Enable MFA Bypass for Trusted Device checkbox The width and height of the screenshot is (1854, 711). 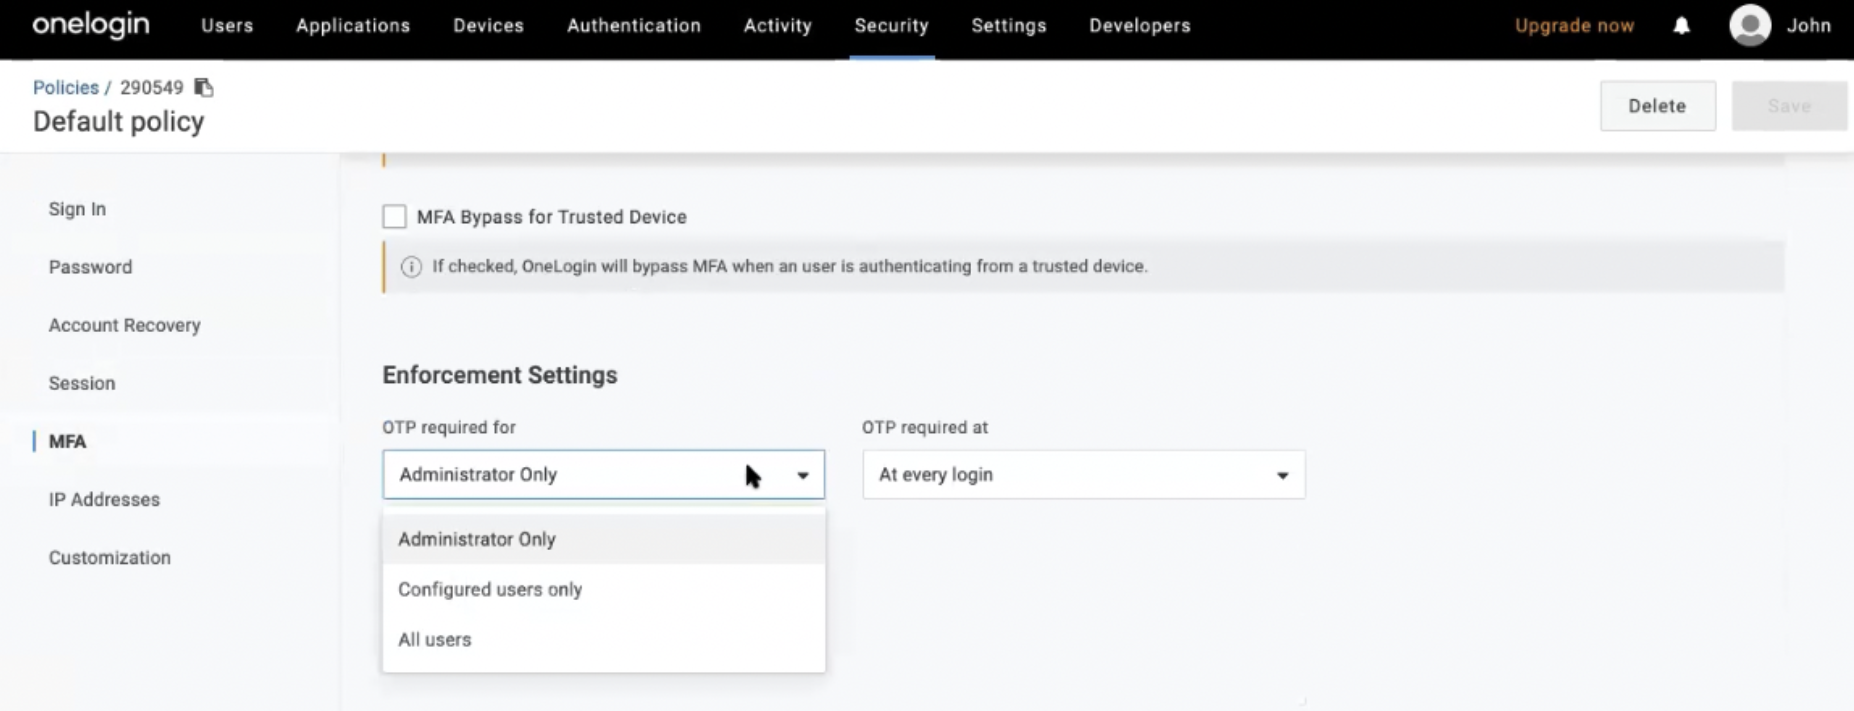coord(395,217)
